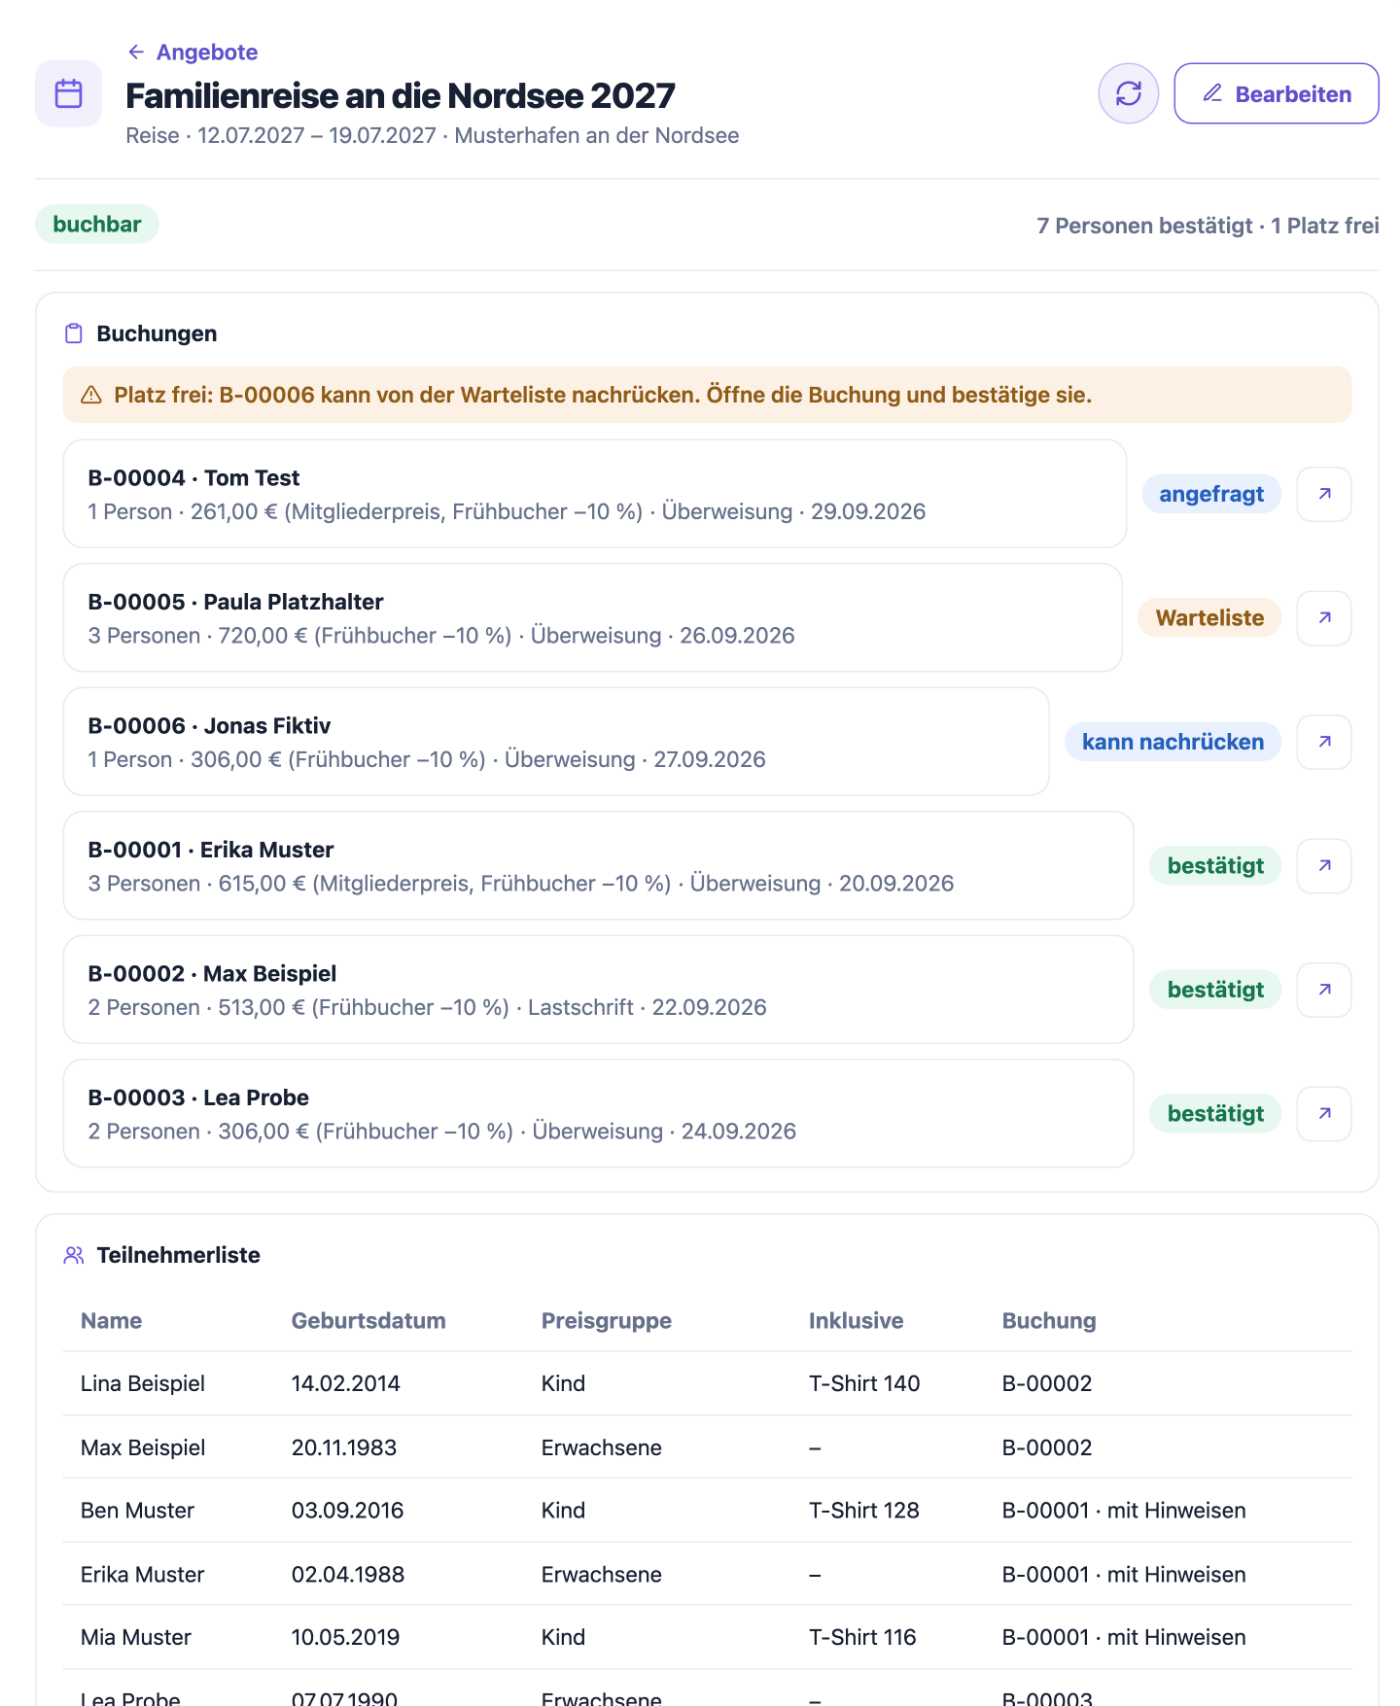The height and width of the screenshot is (1706, 1400).
Task: Click 'B-00001 · mit Hinweisen' in Erika Muster row
Action: [x=1124, y=1575]
